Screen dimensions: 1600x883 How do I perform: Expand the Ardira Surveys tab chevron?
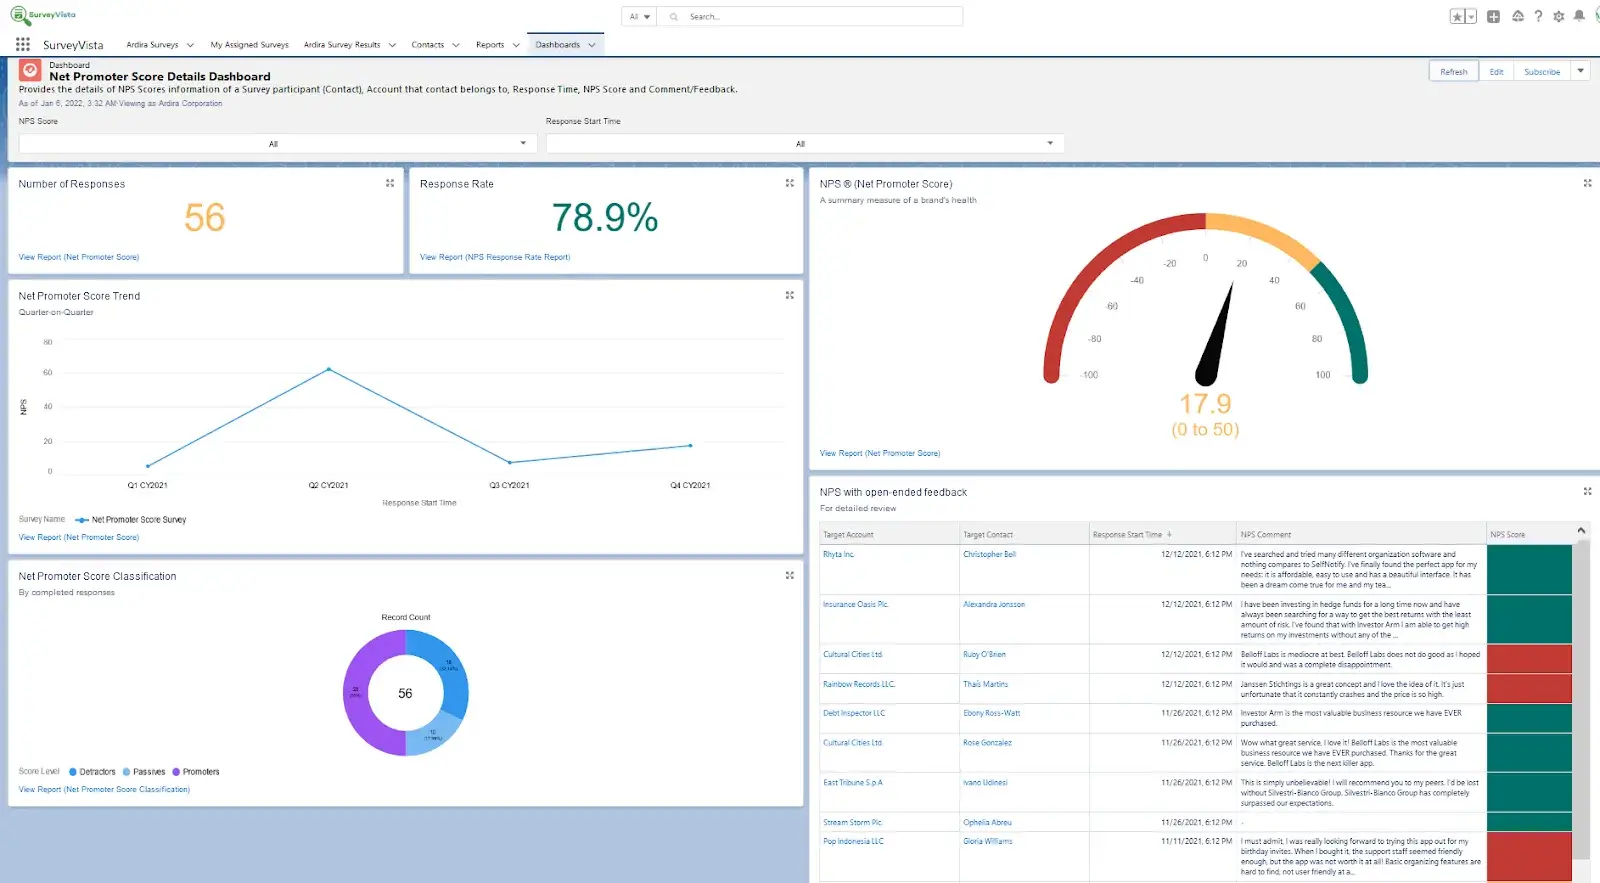(190, 45)
